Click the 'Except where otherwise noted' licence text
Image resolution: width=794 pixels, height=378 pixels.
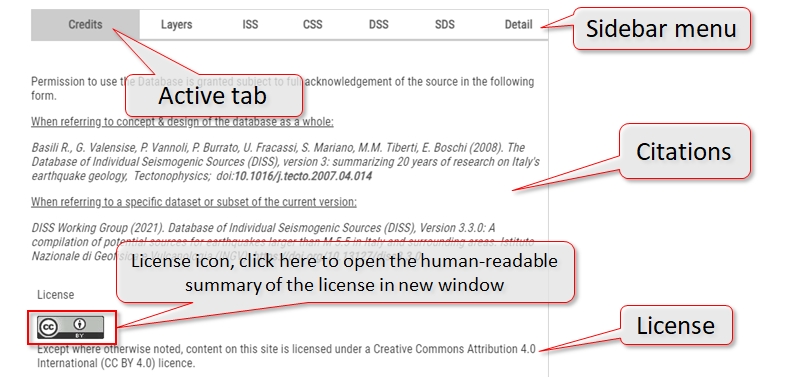[x=286, y=356]
